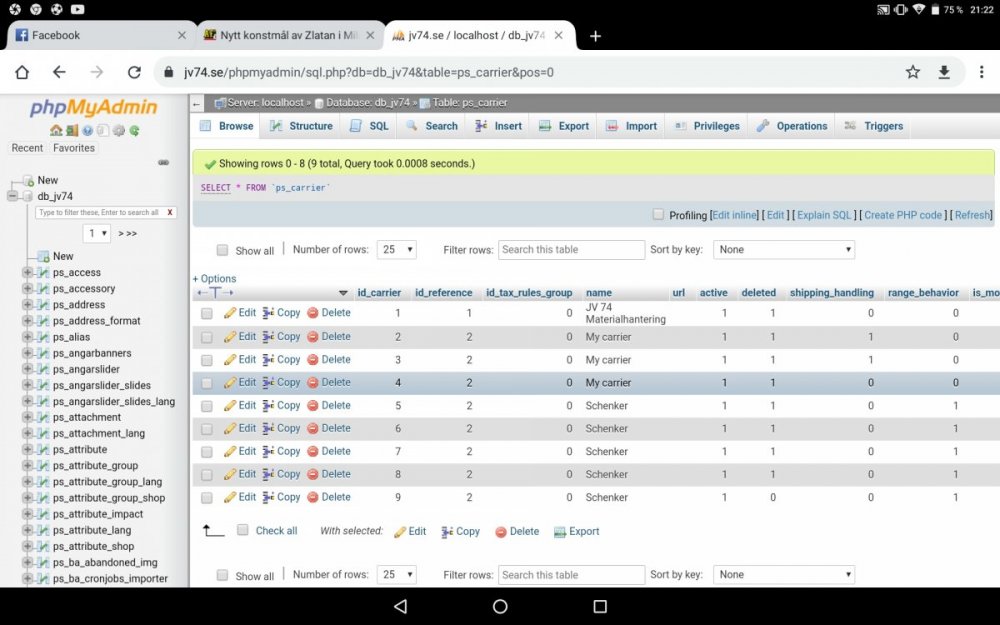Select the checkbox for carrier row 5
This screenshot has height=625, width=1000.
click(x=207, y=406)
